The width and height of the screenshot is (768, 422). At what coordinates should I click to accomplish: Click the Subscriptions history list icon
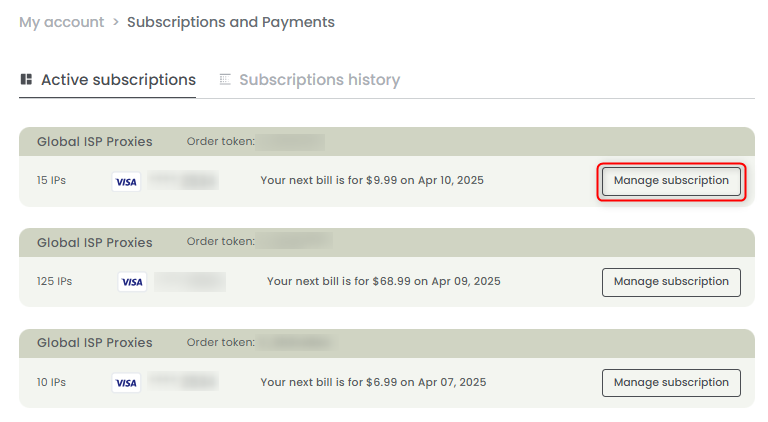pos(226,80)
